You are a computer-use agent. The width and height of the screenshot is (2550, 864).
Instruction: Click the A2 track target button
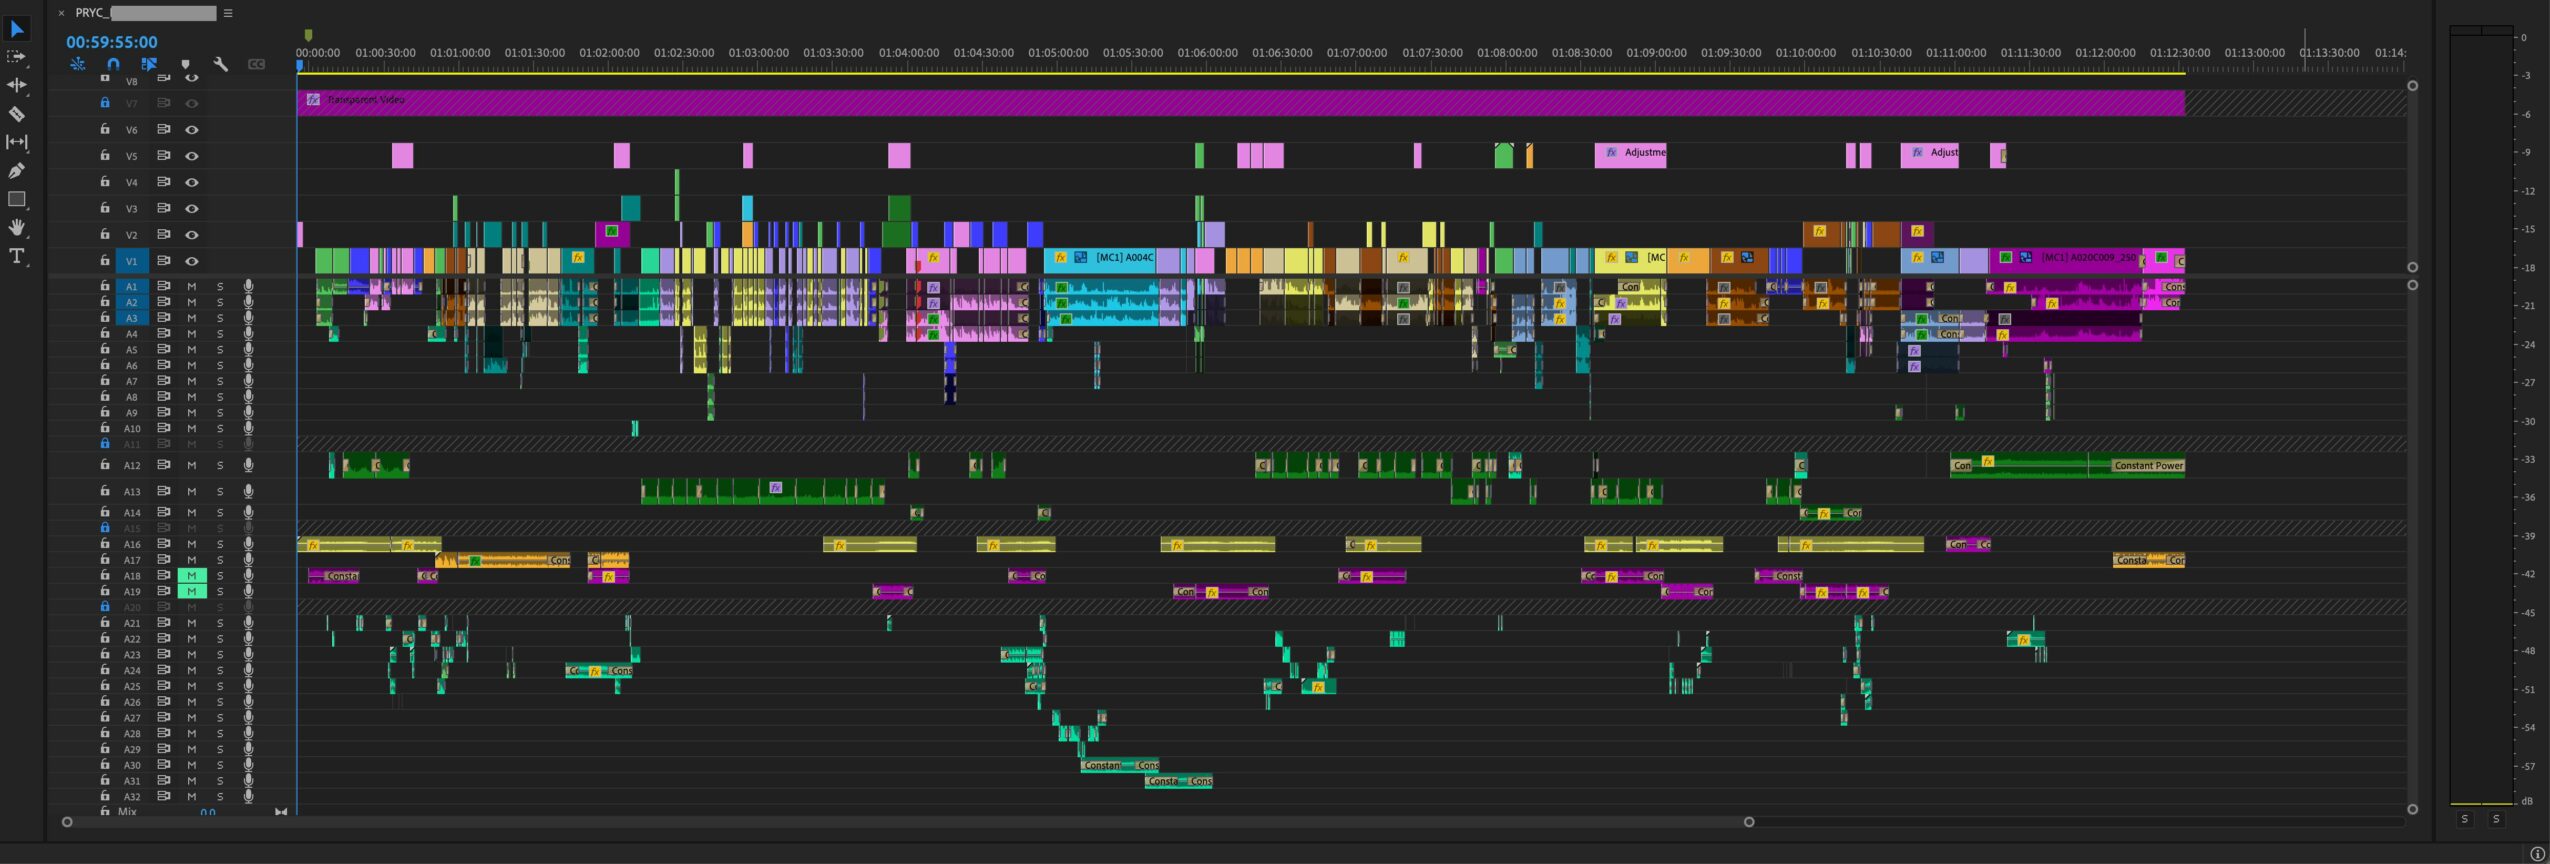(131, 302)
